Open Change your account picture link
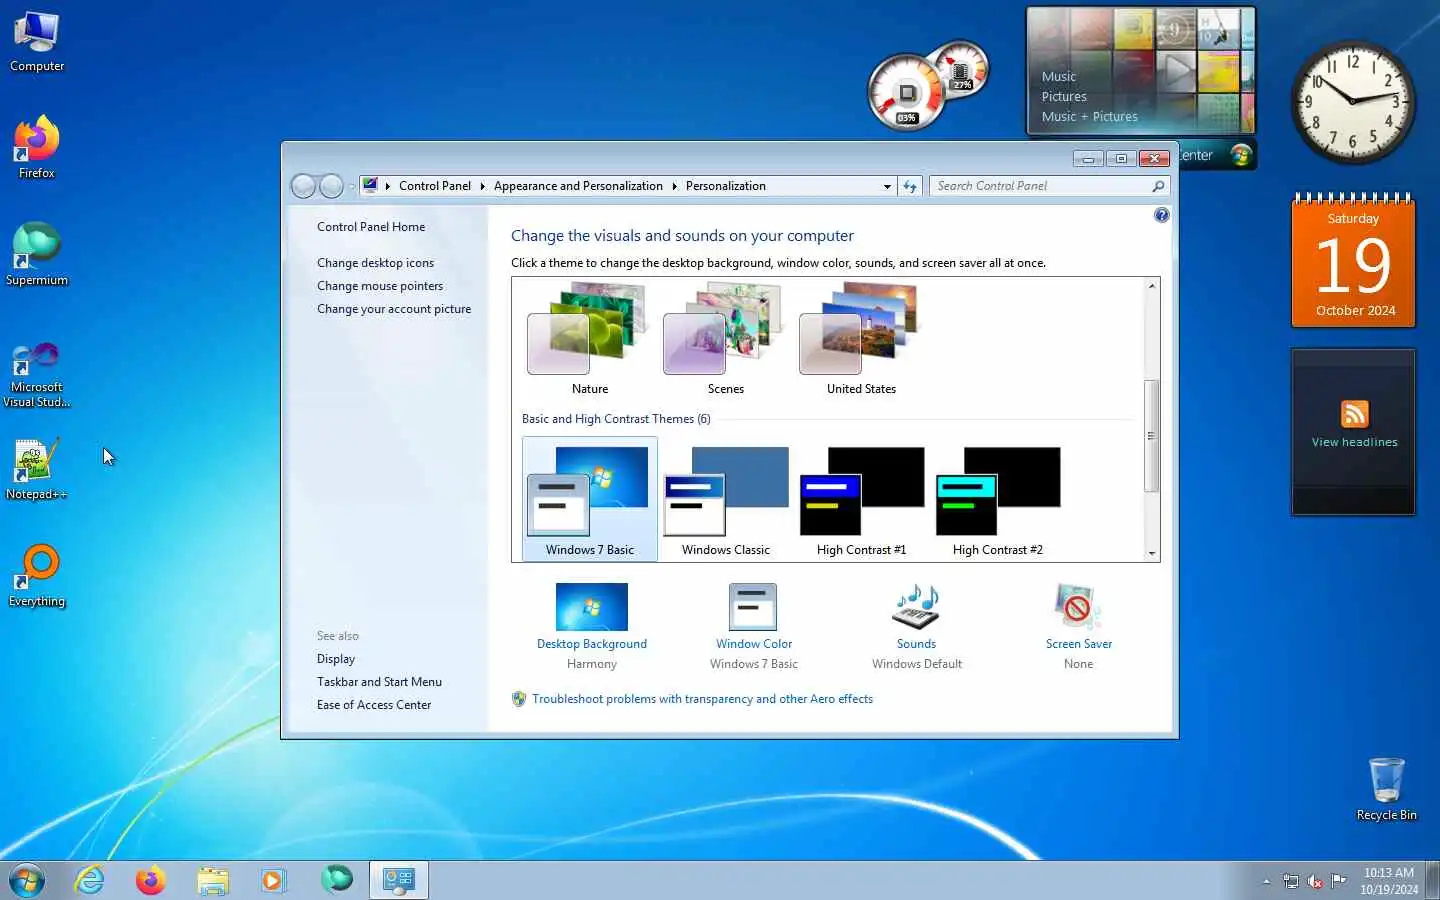The width and height of the screenshot is (1440, 900). click(394, 309)
